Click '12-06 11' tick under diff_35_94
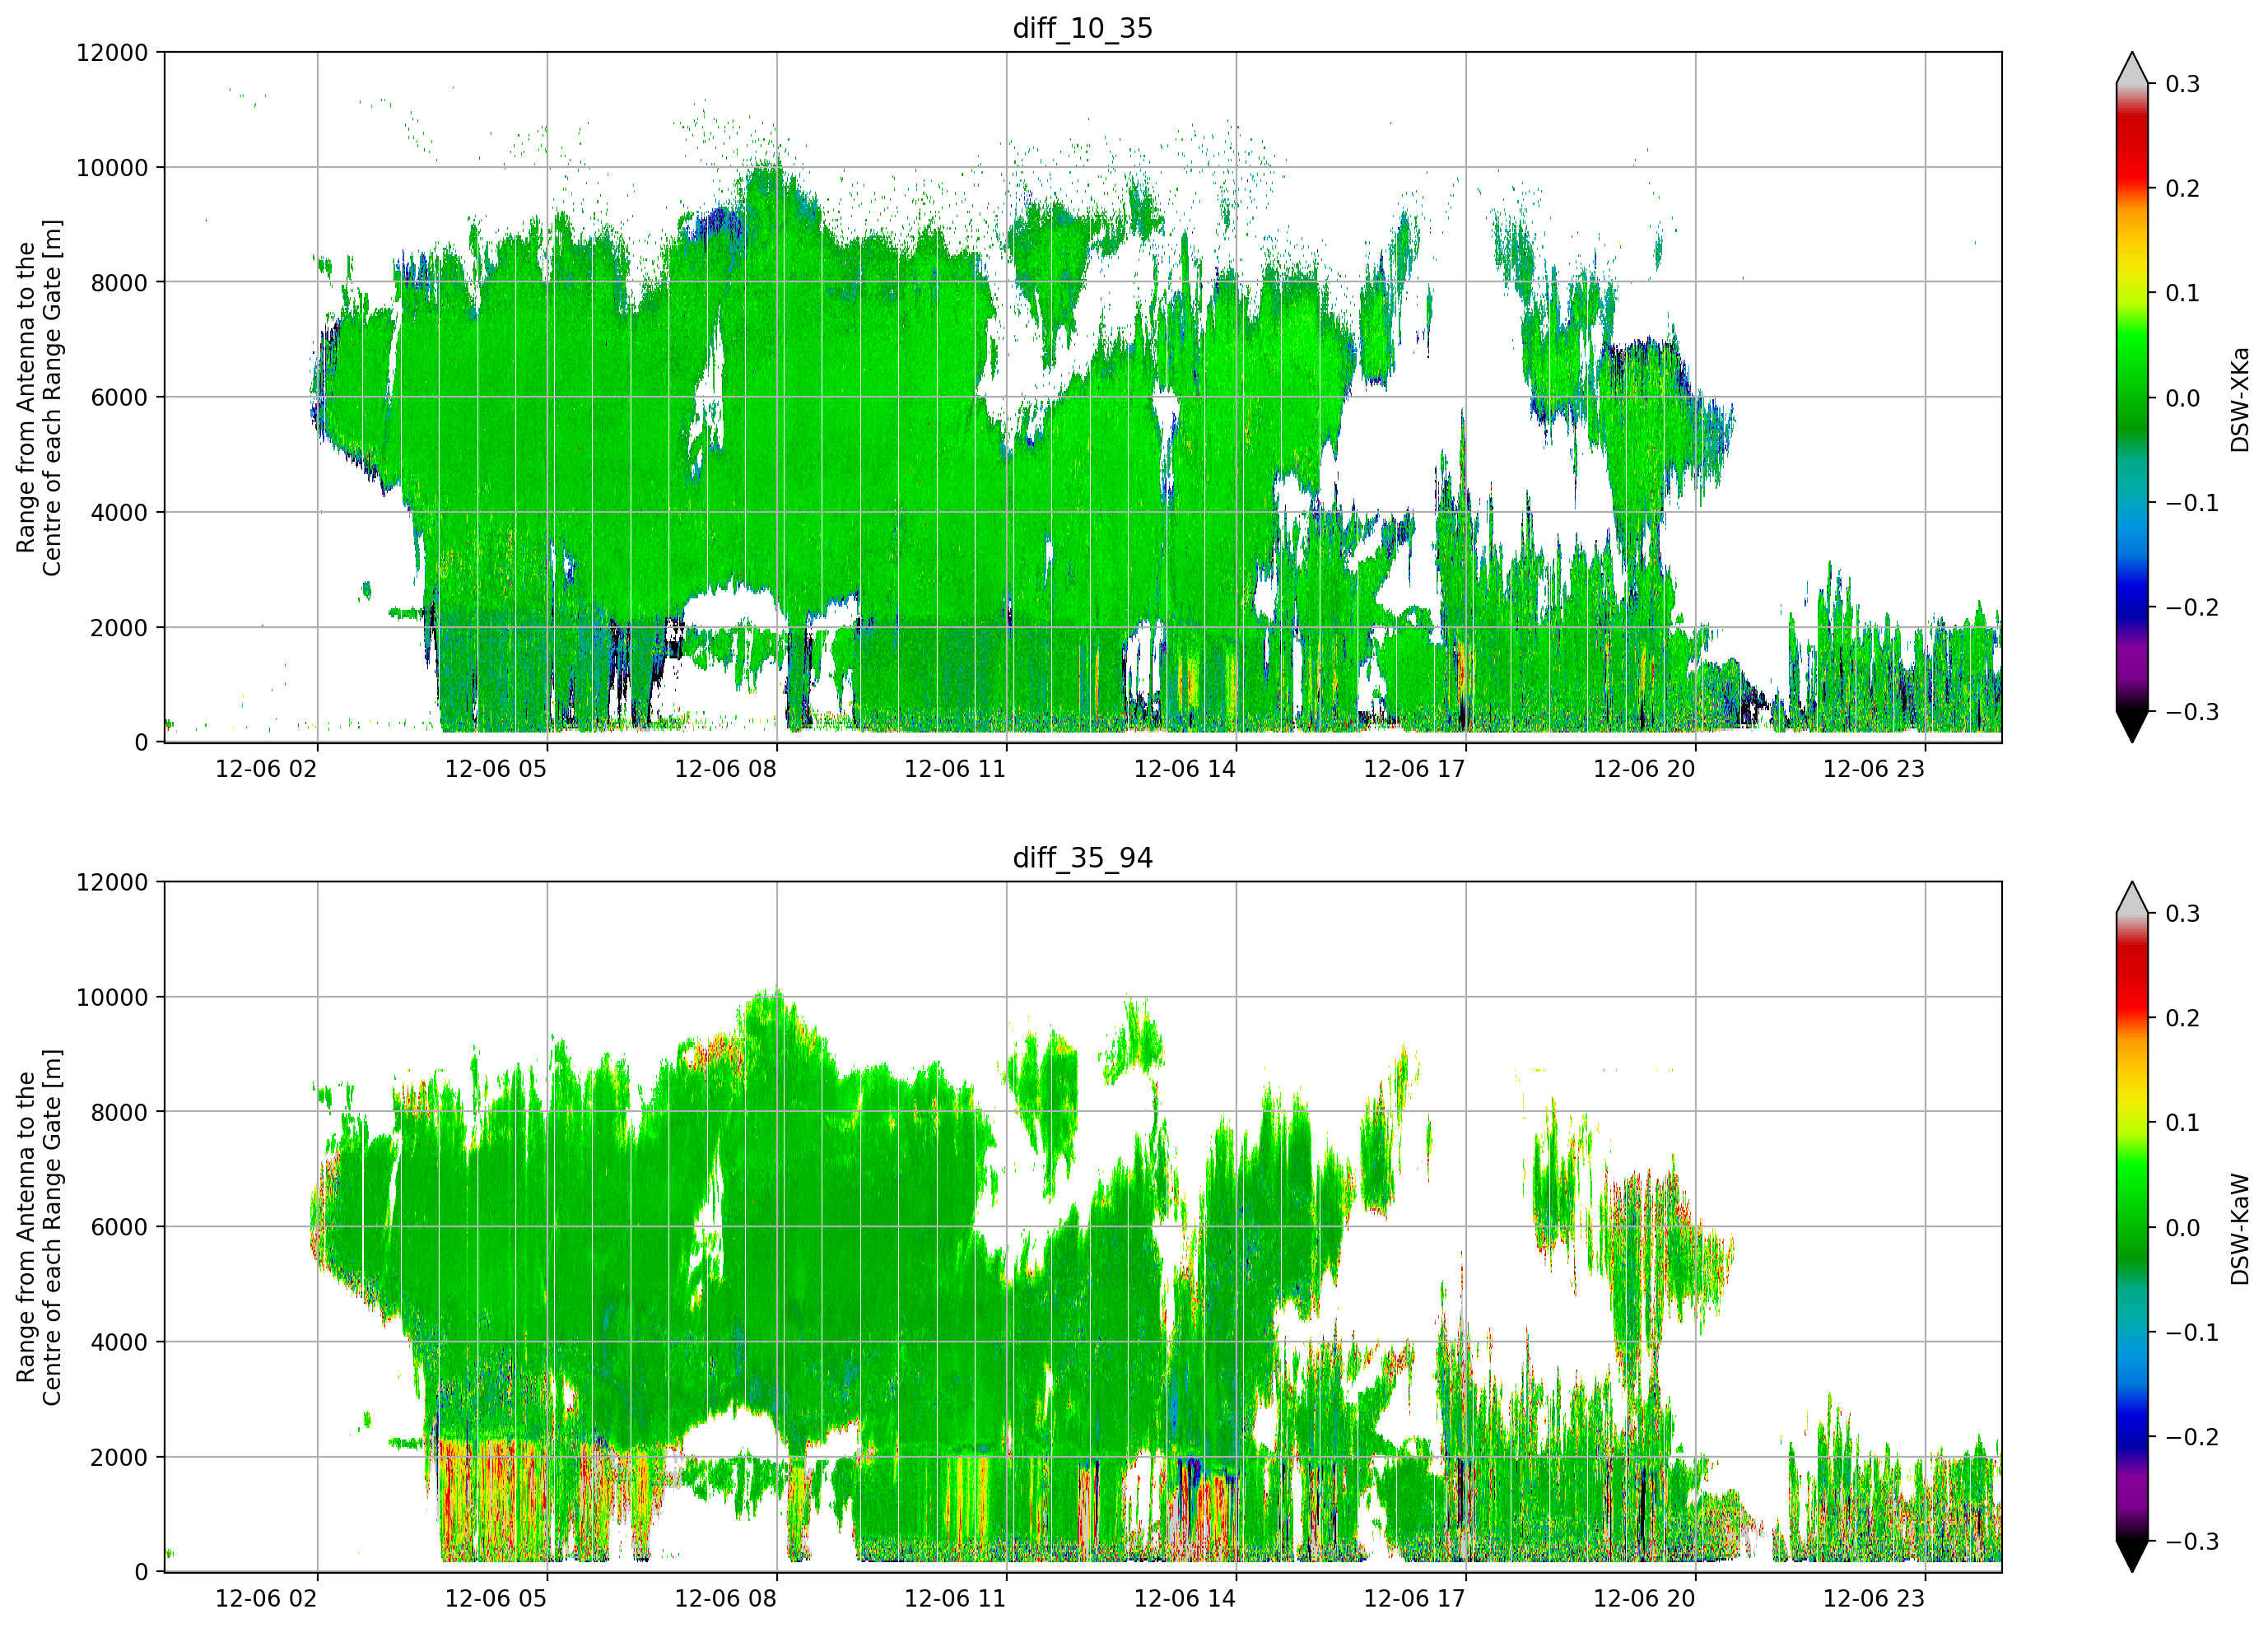Image resolution: width=2268 pixels, height=1628 pixels. click(x=955, y=1599)
